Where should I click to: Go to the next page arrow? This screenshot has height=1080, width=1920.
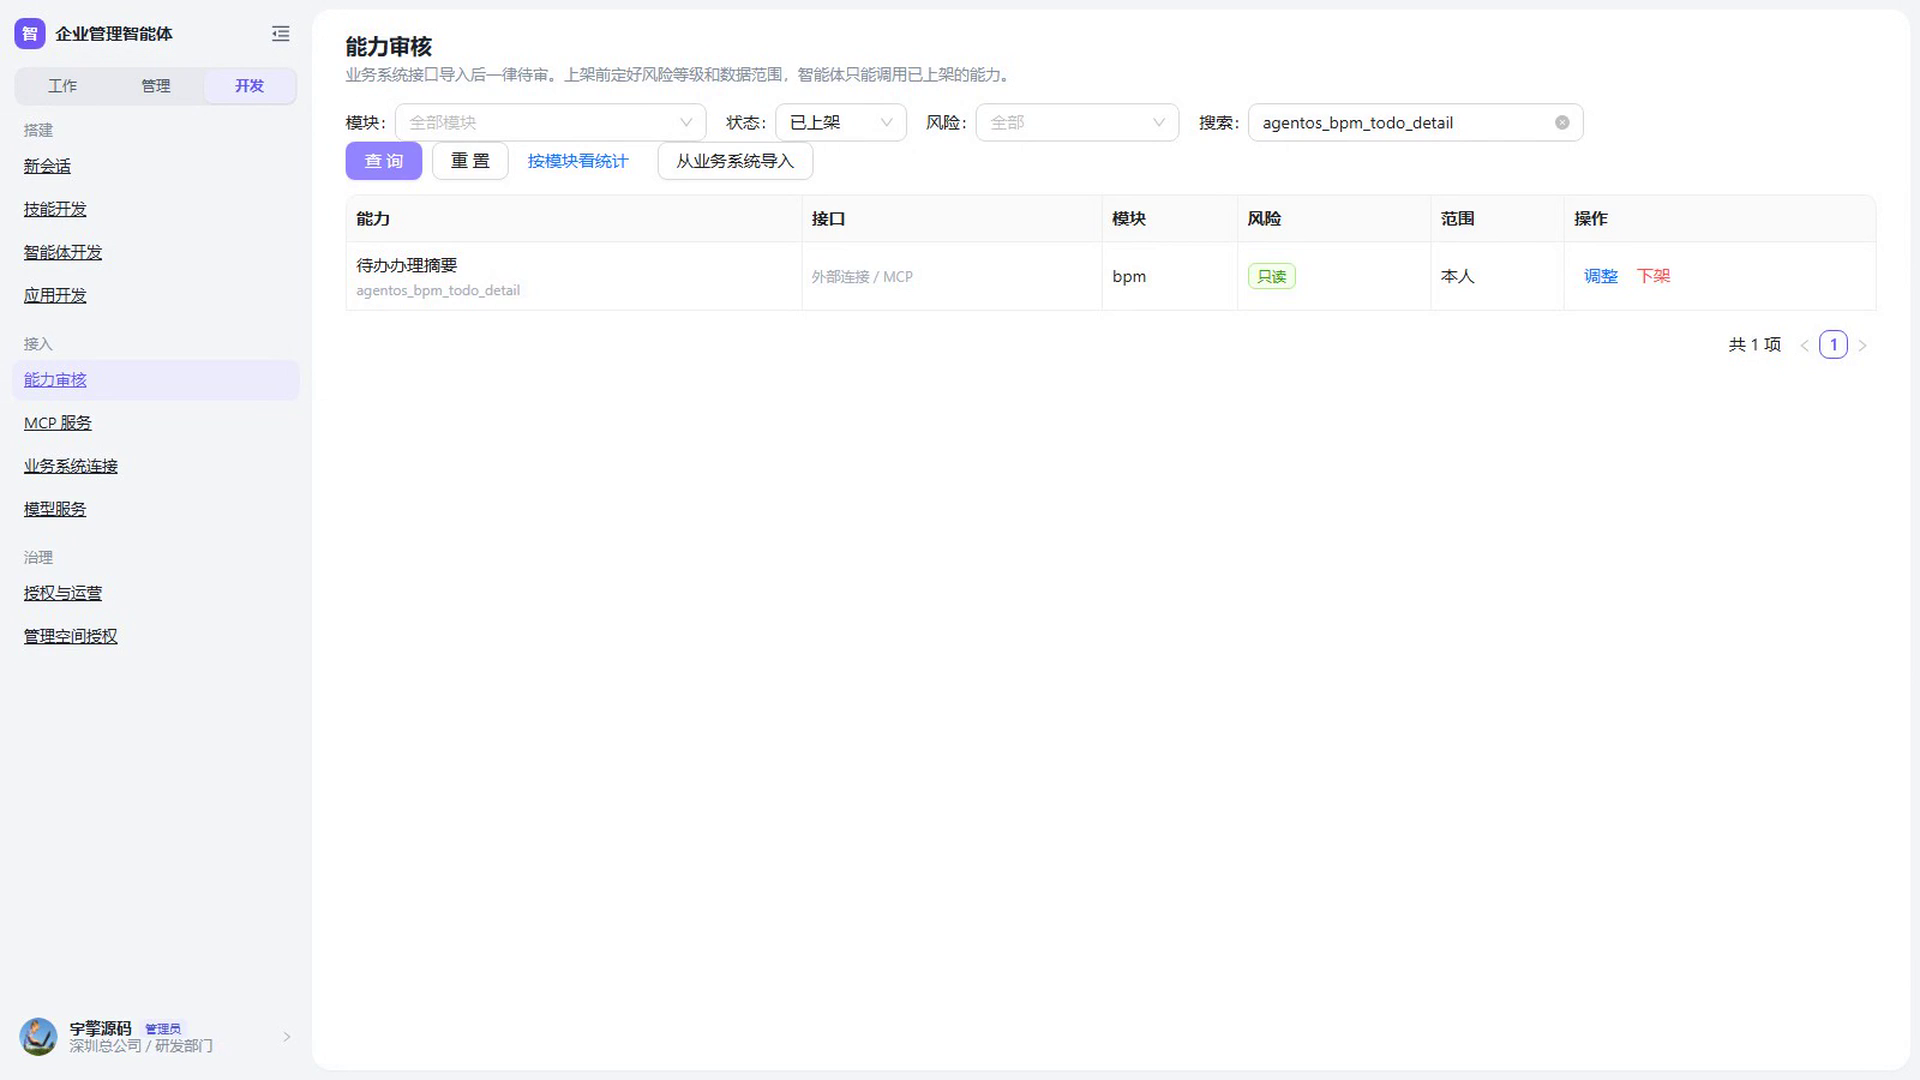1862,346
